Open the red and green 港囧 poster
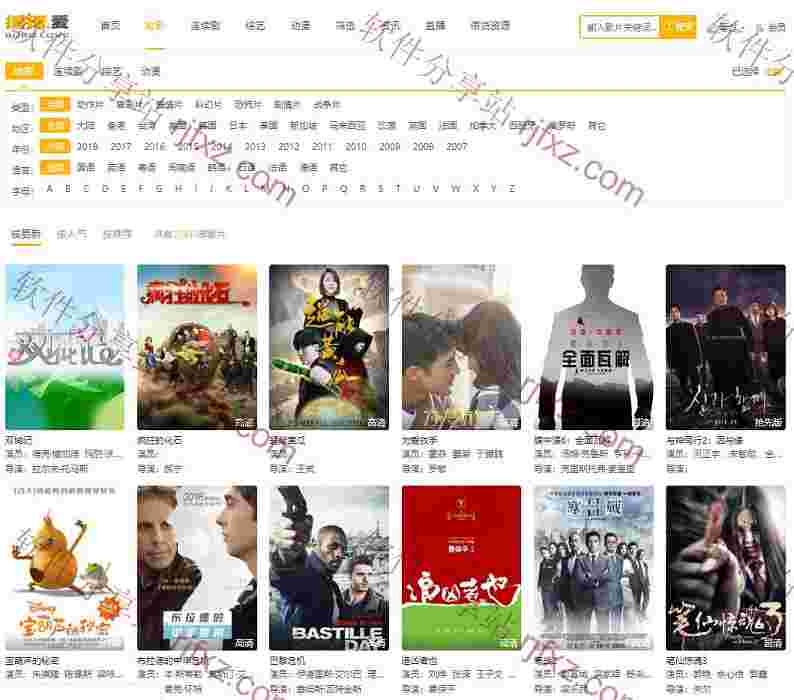The height and width of the screenshot is (700, 794). (461, 568)
